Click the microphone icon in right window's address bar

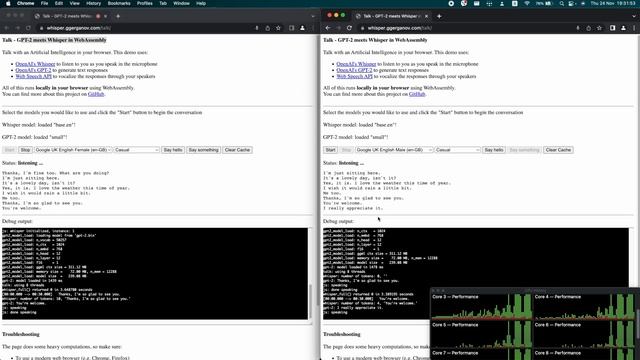point(578,28)
